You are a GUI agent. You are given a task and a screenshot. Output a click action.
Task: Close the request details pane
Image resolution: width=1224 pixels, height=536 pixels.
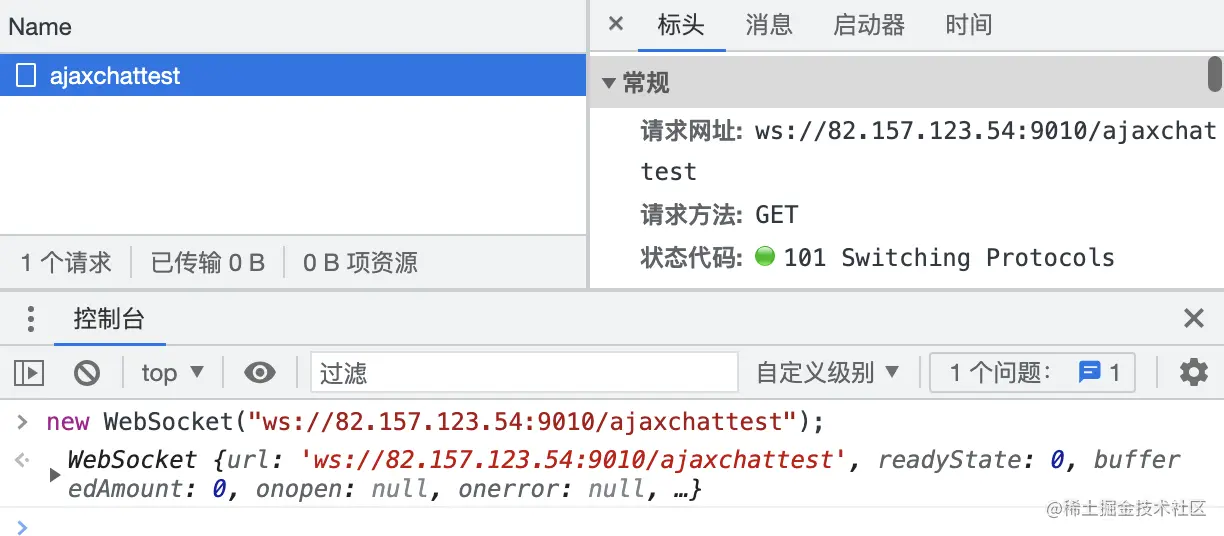616,24
